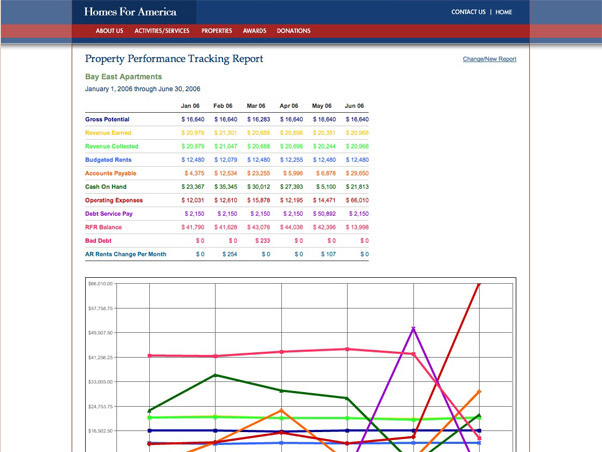Screen dimensions: 602x452
Task: Click Debt Service Pay May 06 value $ 50,892
Action: pyautogui.click(x=324, y=214)
